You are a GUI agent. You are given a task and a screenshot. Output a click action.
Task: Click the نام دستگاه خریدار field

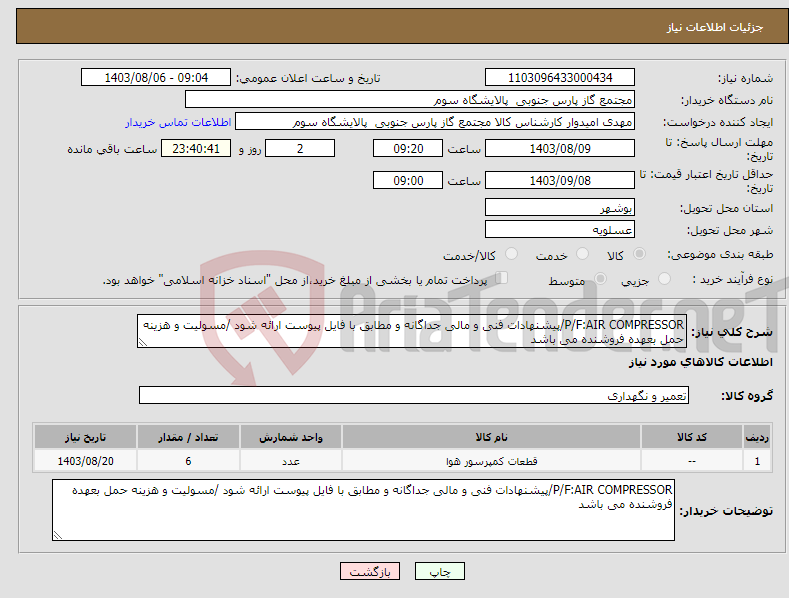[410, 100]
